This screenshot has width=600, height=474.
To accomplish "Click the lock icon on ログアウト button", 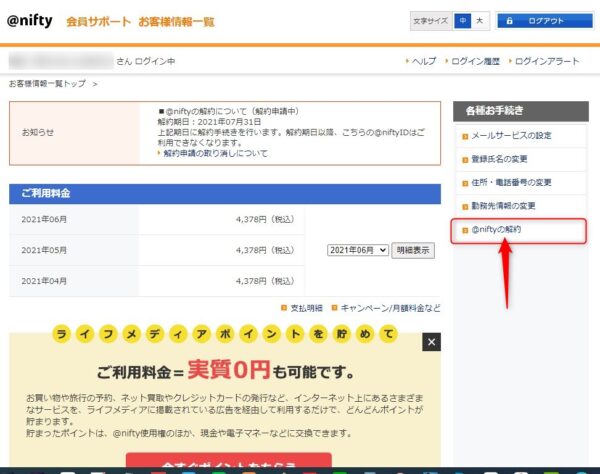I will [509, 20].
